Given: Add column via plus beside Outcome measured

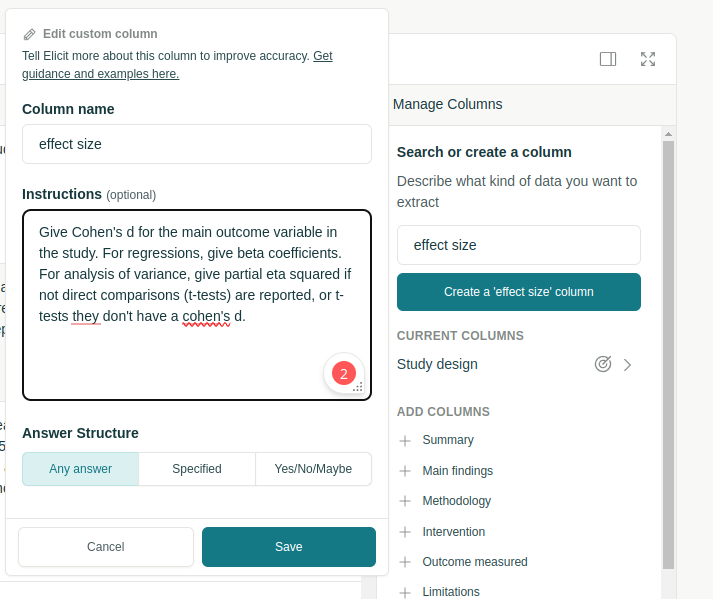Looking at the screenshot, I should (x=405, y=562).
